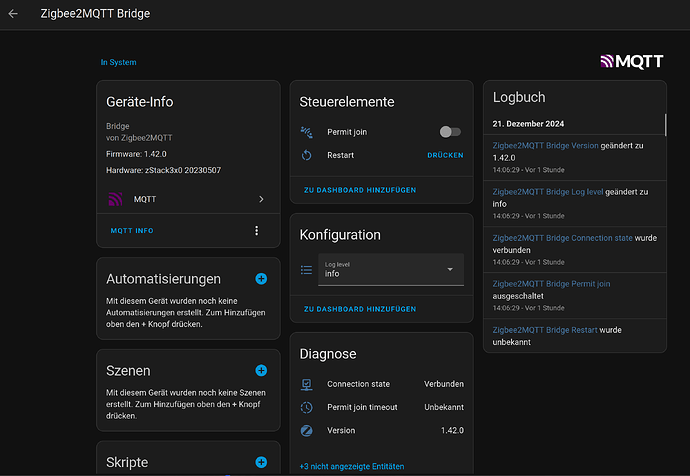Go back with the arrow icon
The width and height of the screenshot is (690, 476).
(13, 14)
